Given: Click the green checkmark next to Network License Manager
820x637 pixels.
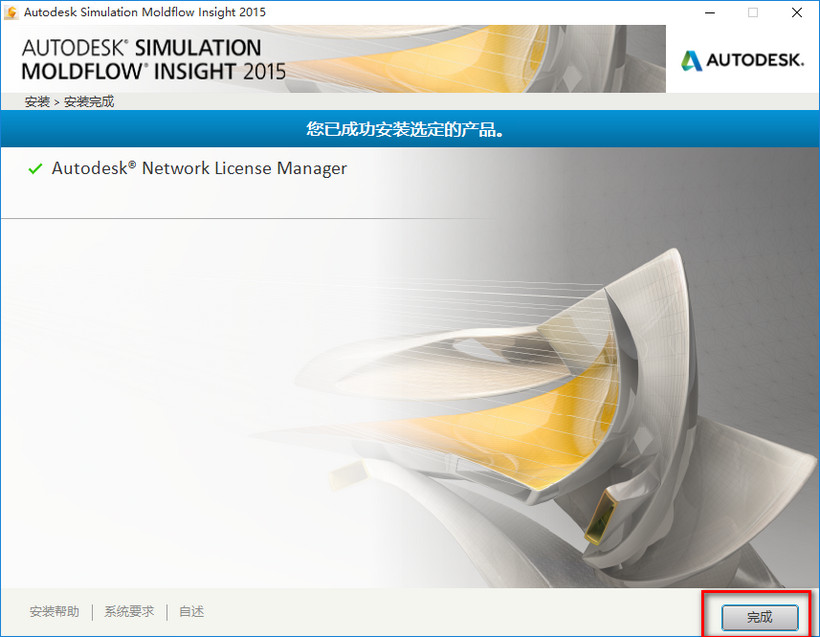Looking at the screenshot, I should pyautogui.click(x=34, y=168).
